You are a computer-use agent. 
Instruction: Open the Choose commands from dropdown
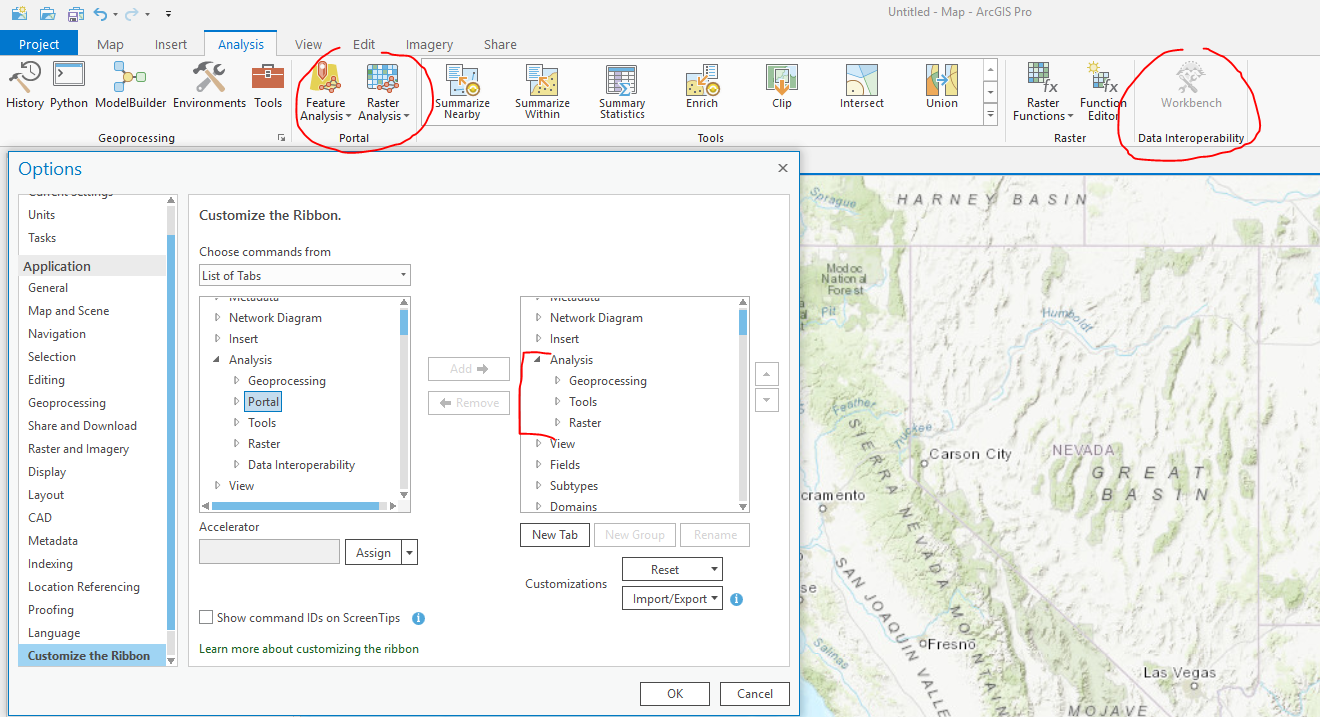[x=305, y=275]
